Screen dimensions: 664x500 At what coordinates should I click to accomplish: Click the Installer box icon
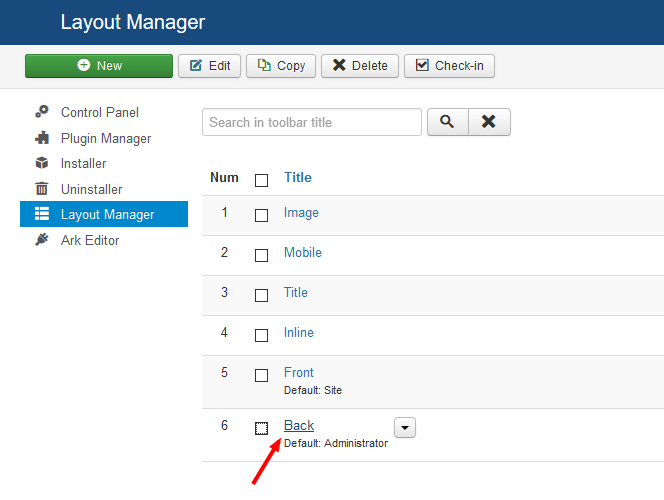click(42, 164)
